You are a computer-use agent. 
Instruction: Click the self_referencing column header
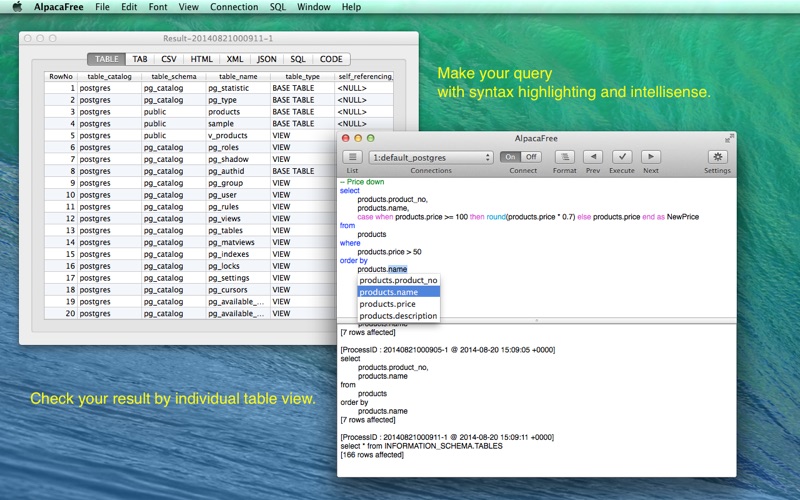[x=364, y=77]
